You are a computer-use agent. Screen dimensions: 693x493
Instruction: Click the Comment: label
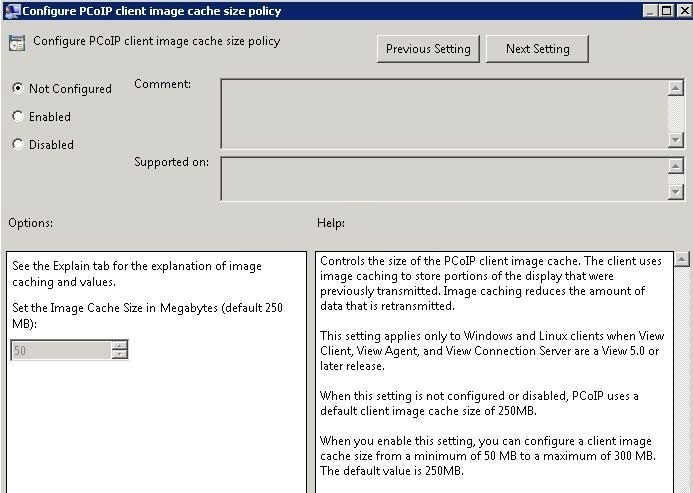coord(162,84)
